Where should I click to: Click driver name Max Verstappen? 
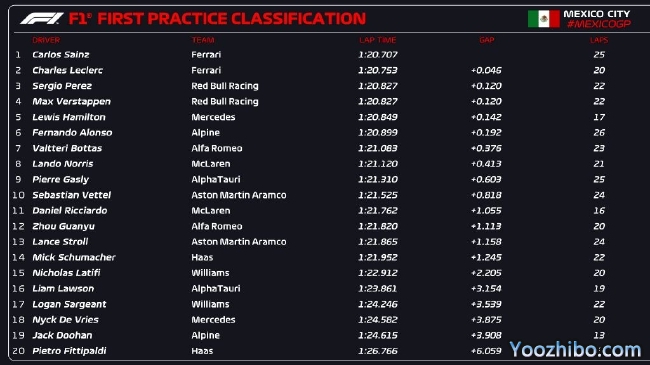click(x=71, y=102)
